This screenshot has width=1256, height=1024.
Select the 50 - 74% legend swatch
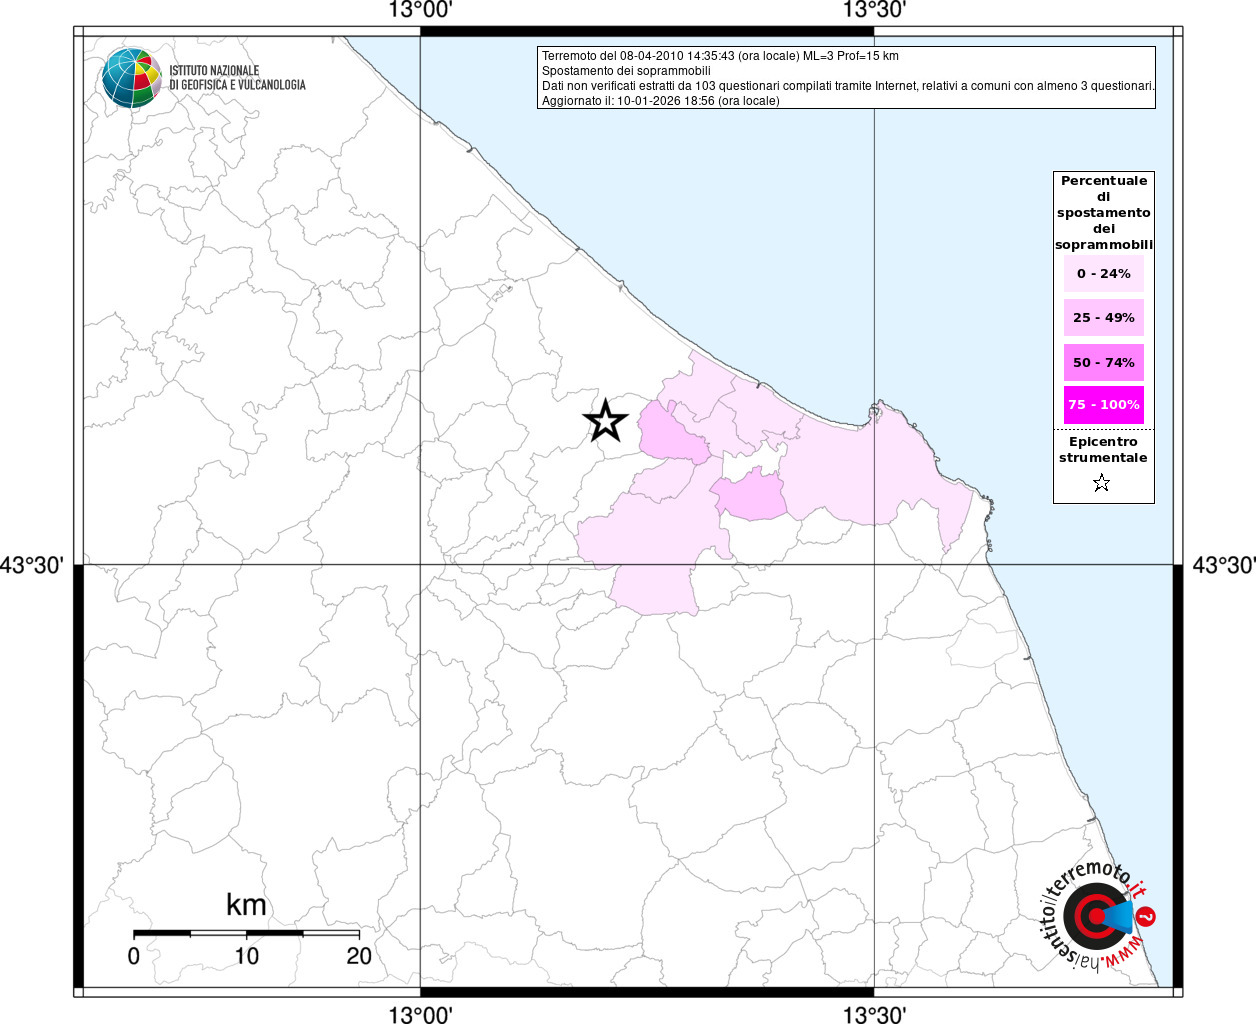tap(1104, 362)
